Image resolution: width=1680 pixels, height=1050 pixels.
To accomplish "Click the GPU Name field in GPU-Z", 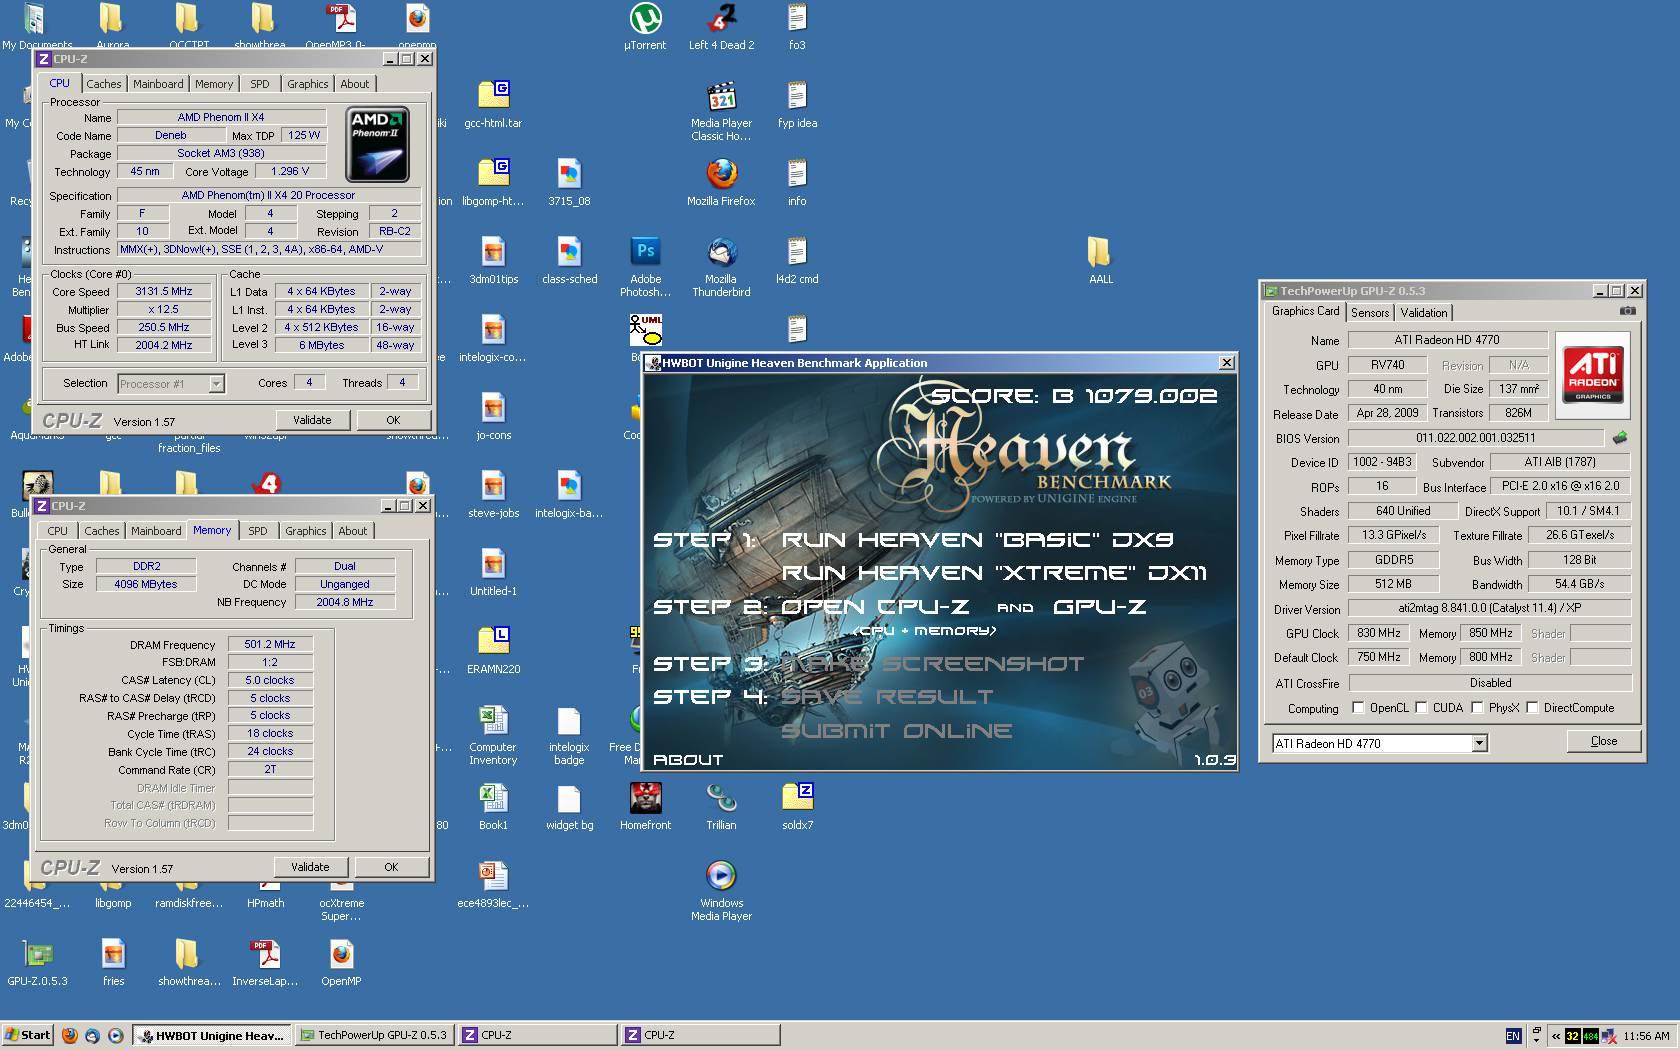I will click(x=1447, y=340).
